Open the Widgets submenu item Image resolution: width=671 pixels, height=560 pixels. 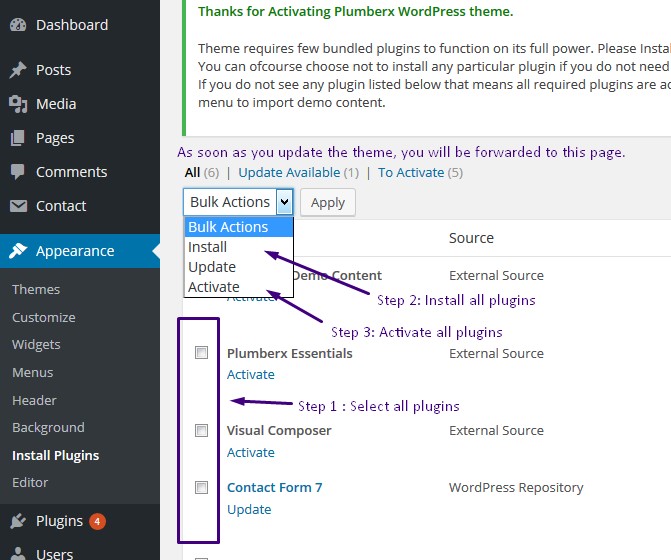pyautogui.click(x=36, y=344)
